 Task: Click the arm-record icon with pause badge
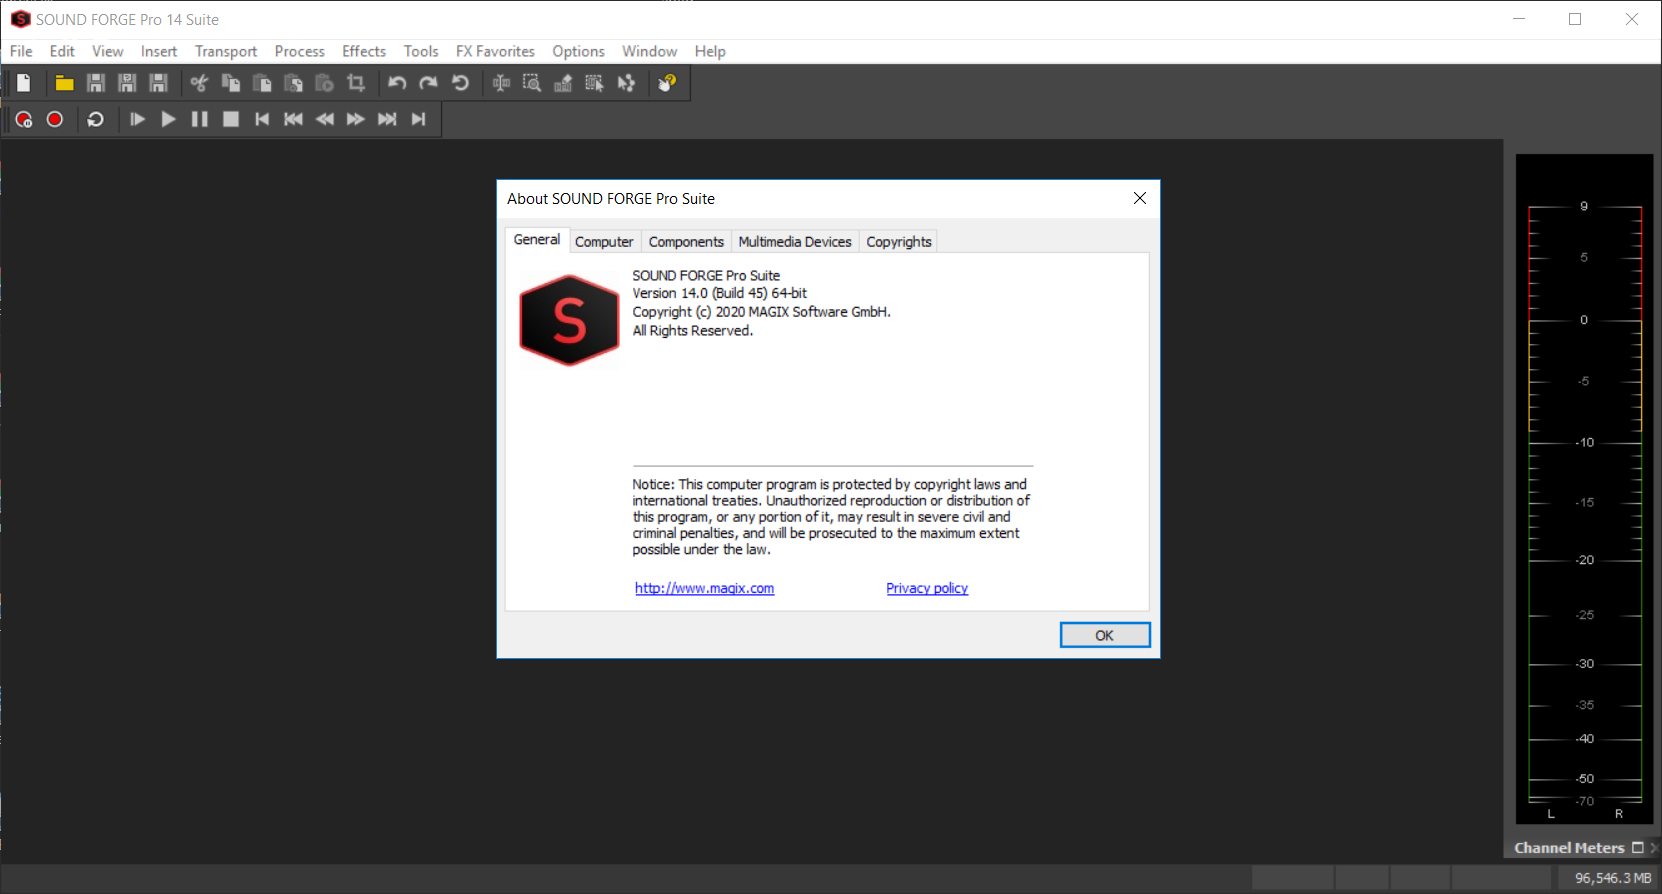click(x=24, y=119)
